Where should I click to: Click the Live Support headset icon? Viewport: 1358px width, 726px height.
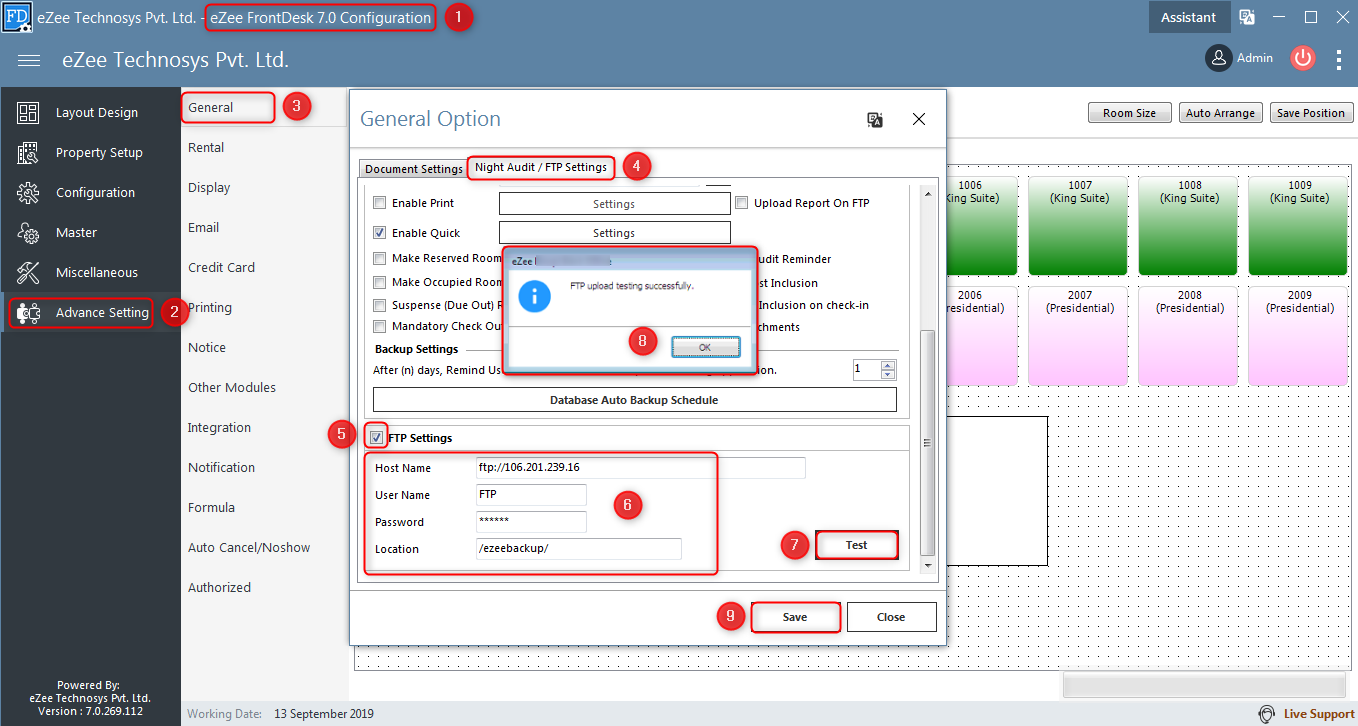(x=1267, y=714)
